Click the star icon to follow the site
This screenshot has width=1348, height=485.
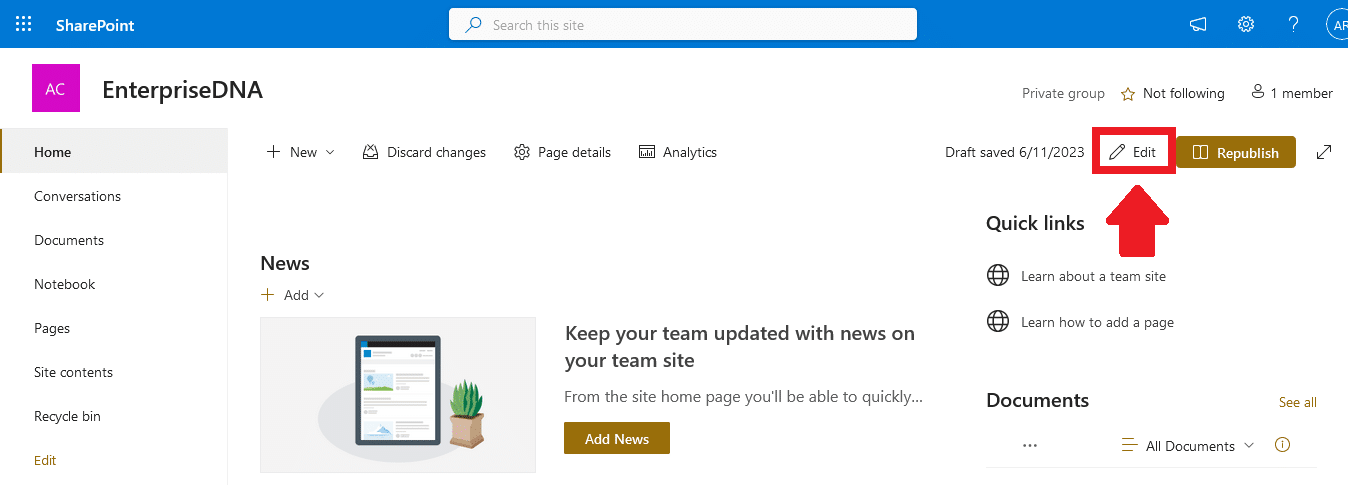(x=1128, y=94)
